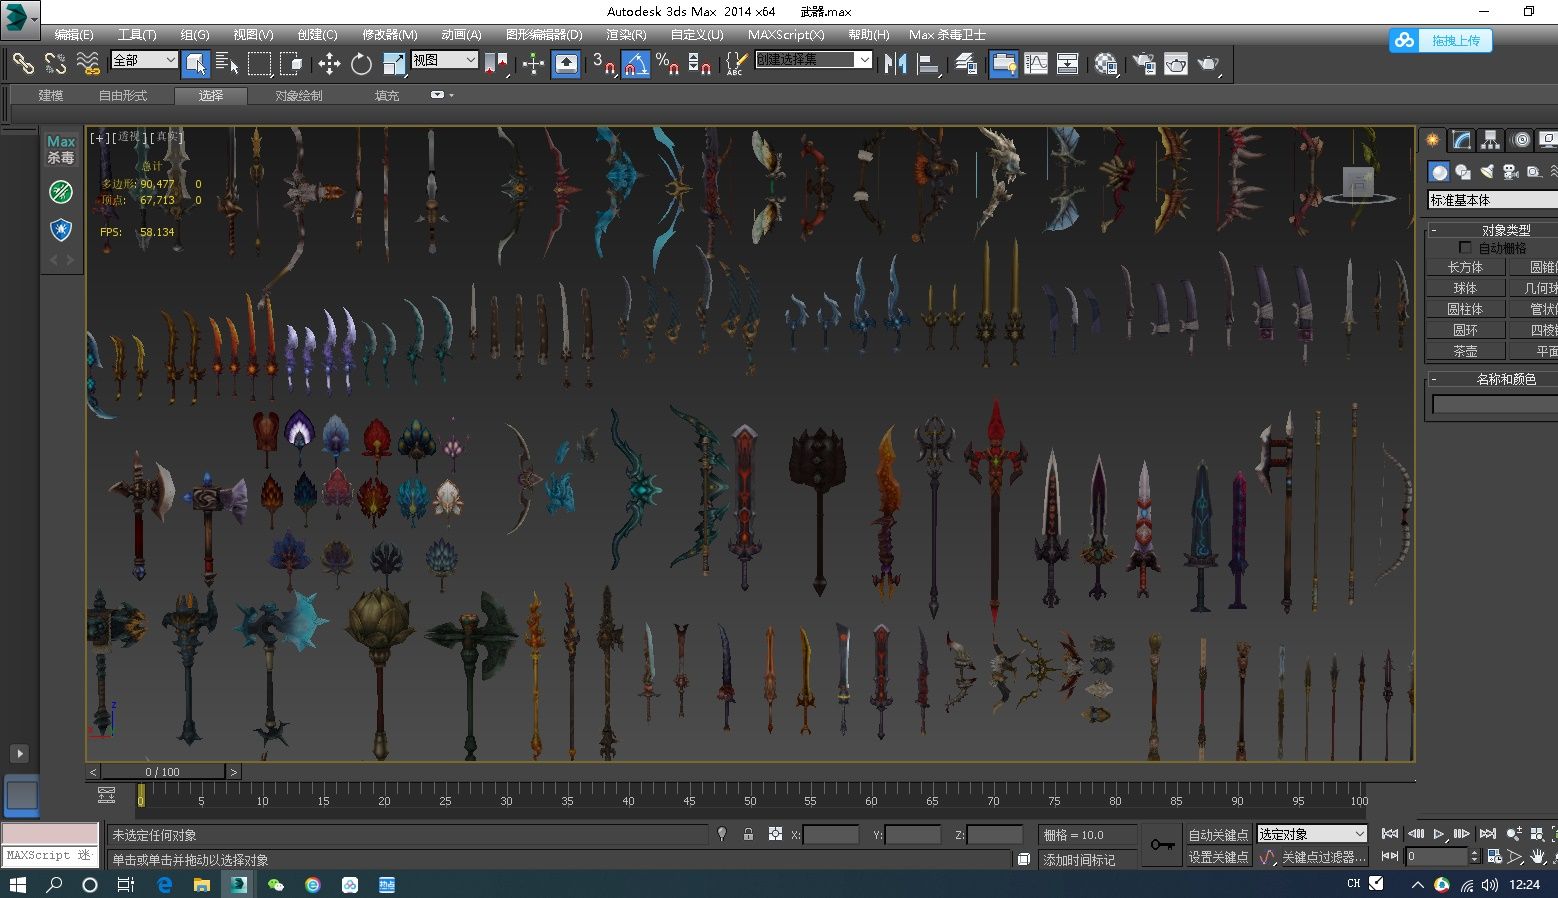The image size is (1558, 898).
Task: Open the 修改器(M) menu
Action: tap(389, 34)
